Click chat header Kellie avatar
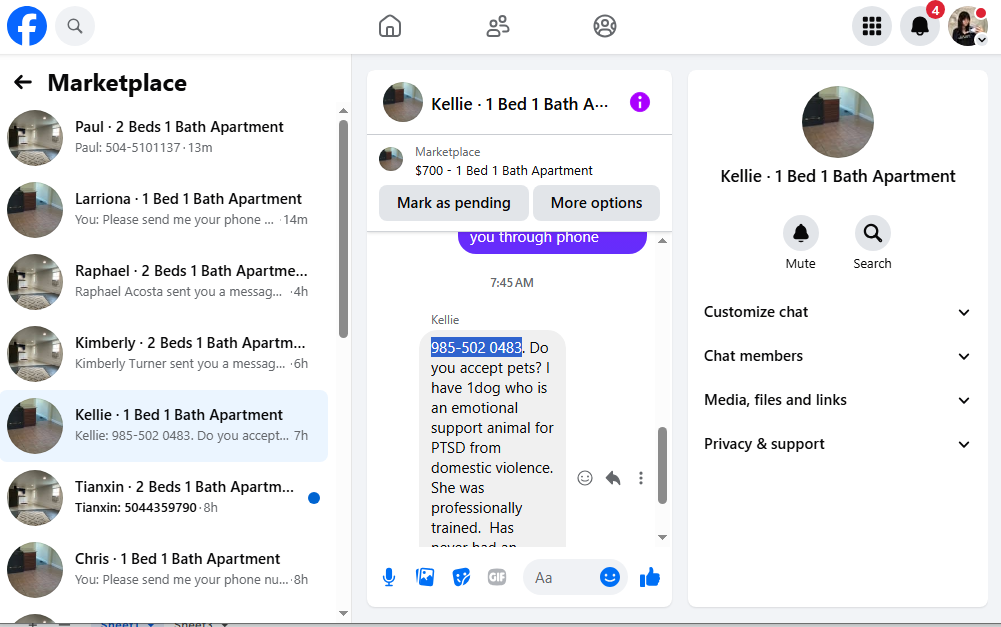Image resolution: width=1001 pixels, height=627 pixels. pyautogui.click(x=402, y=102)
